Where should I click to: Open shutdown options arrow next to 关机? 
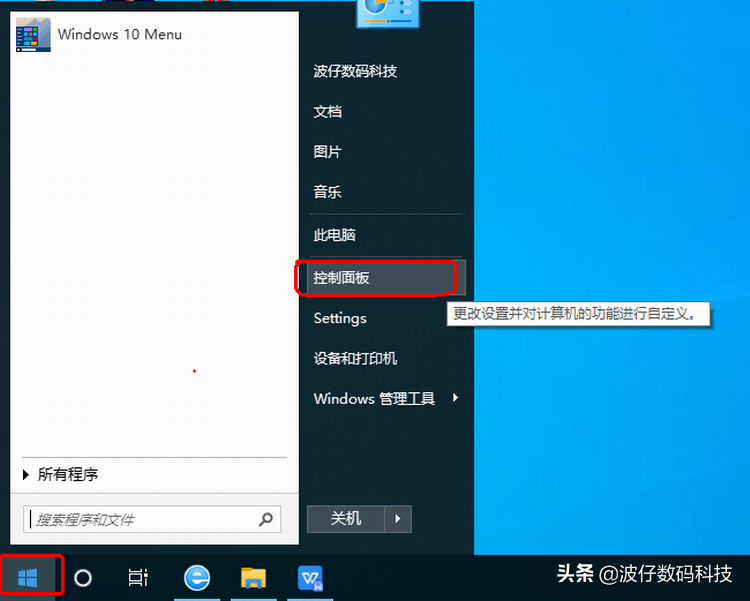point(398,519)
